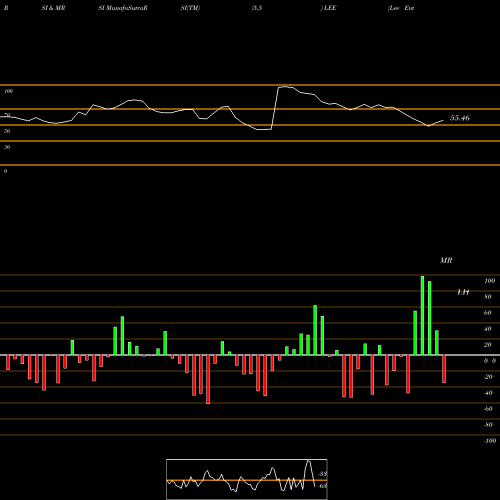Click the 'SI & MR' header text

[53, 8]
